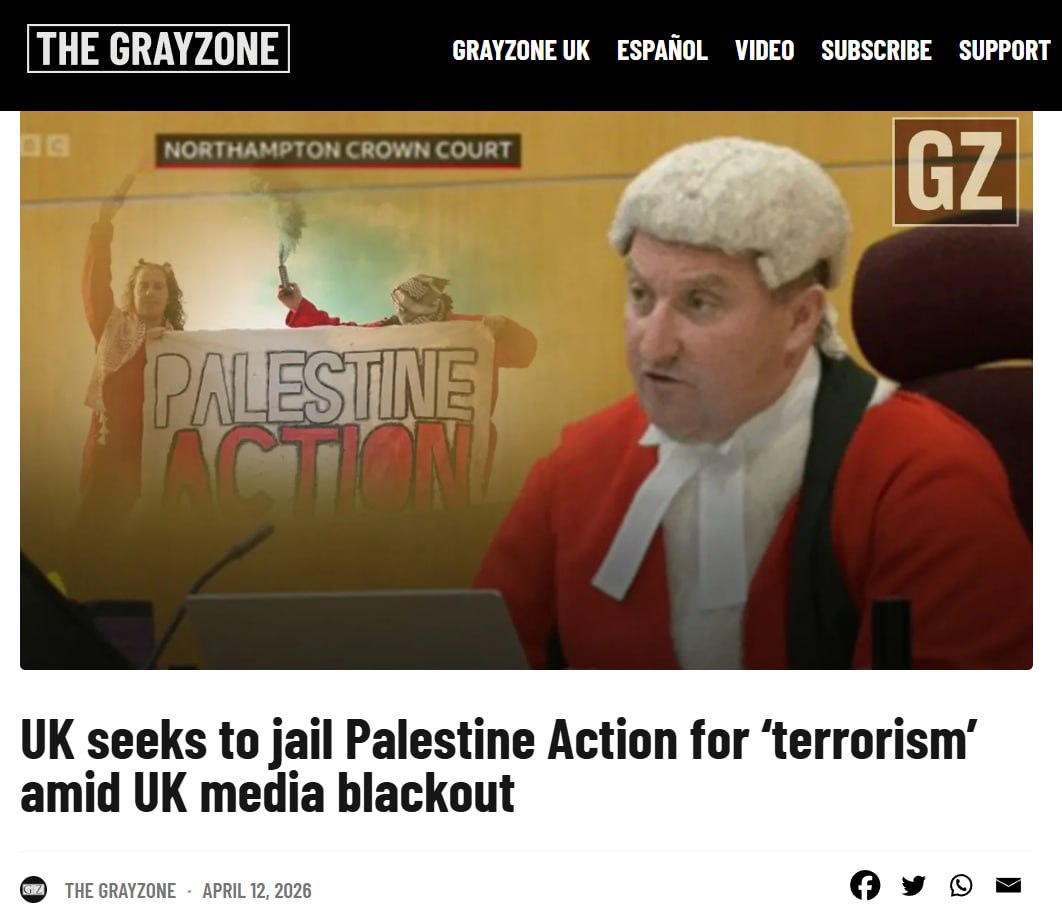Viewport: 1062px width, 923px height.
Task: Share the article on Twitter
Action: pyautogui.click(x=913, y=885)
